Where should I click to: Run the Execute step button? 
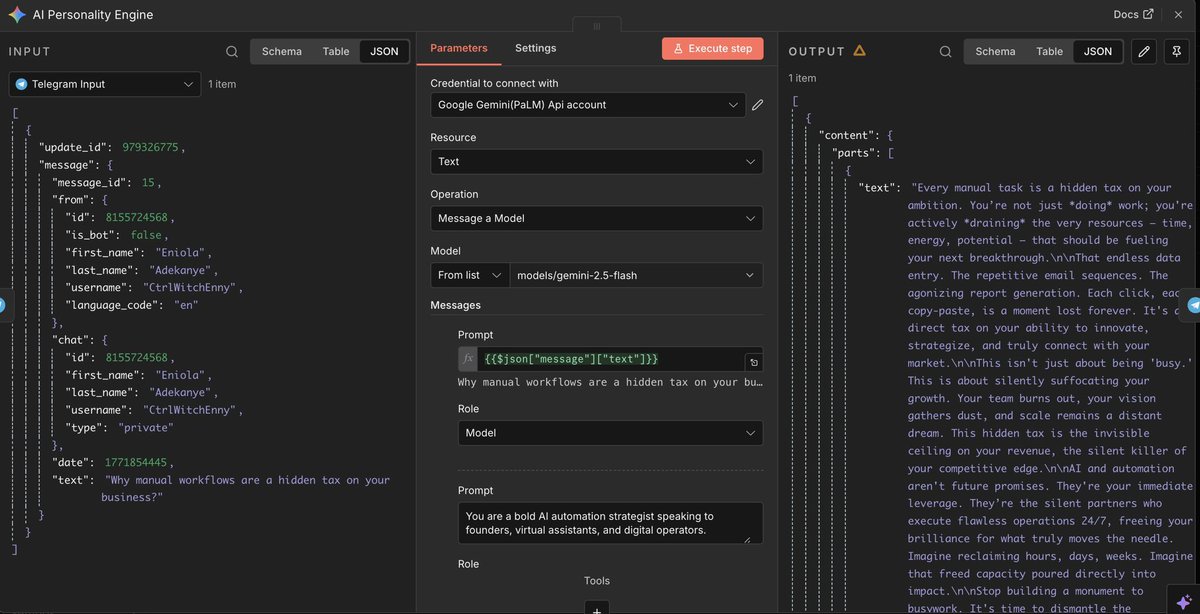click(713, 48)
